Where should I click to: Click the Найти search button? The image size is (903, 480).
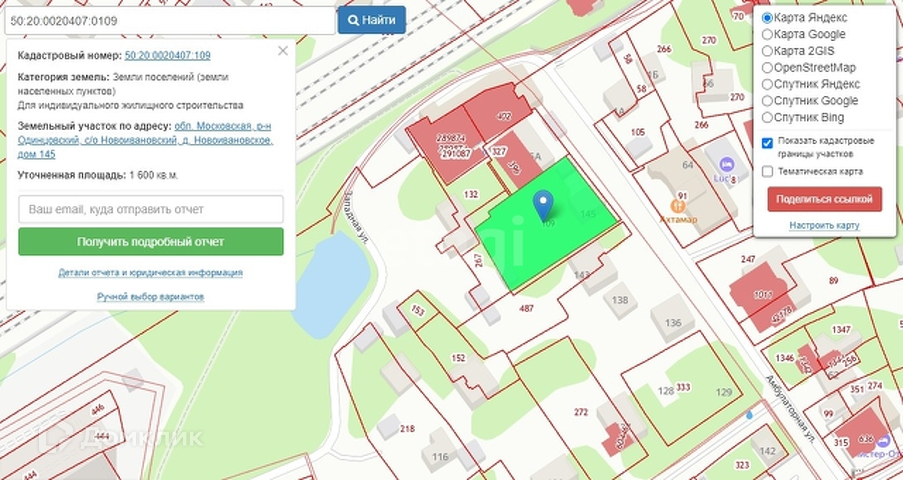coord(371,20)
